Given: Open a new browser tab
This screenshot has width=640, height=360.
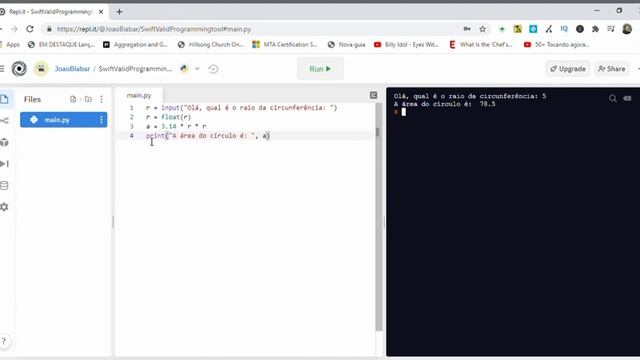Looking at the screenshot, I should 119,12.
